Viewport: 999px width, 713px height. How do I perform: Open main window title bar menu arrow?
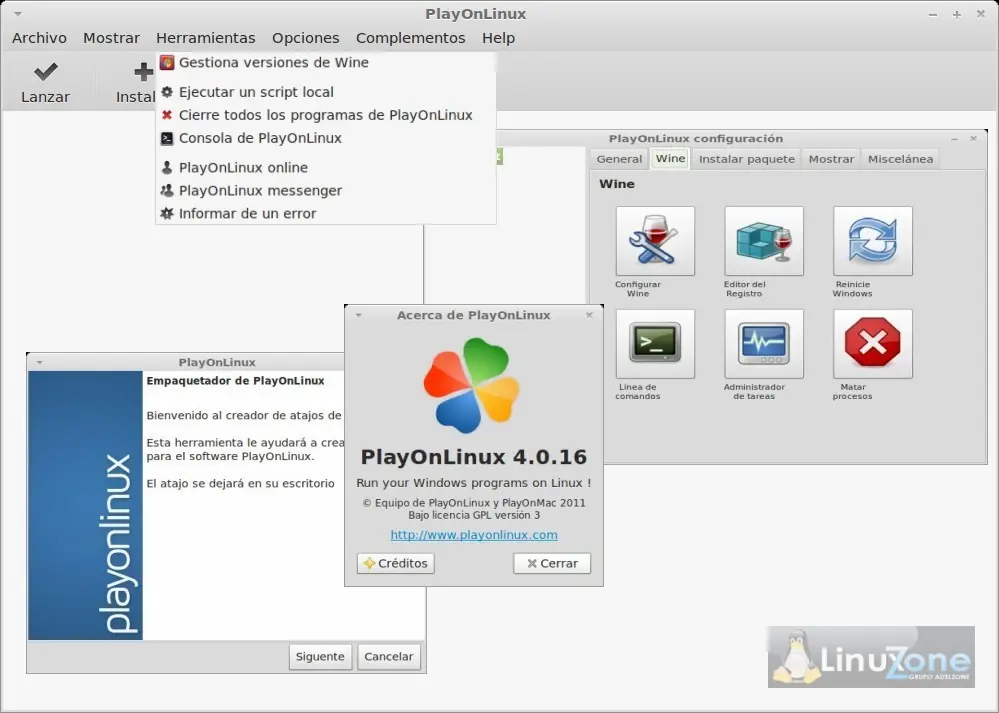click(x=18, y=14)
